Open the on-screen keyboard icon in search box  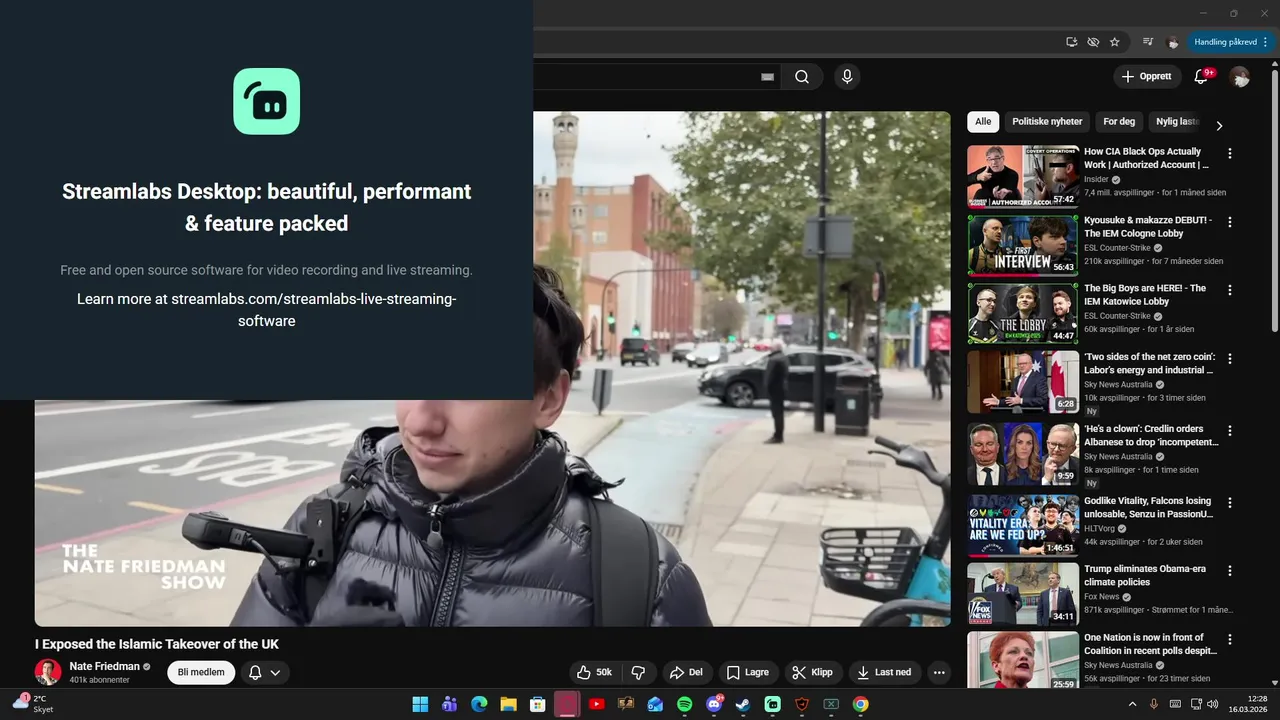tap(768, 77)
